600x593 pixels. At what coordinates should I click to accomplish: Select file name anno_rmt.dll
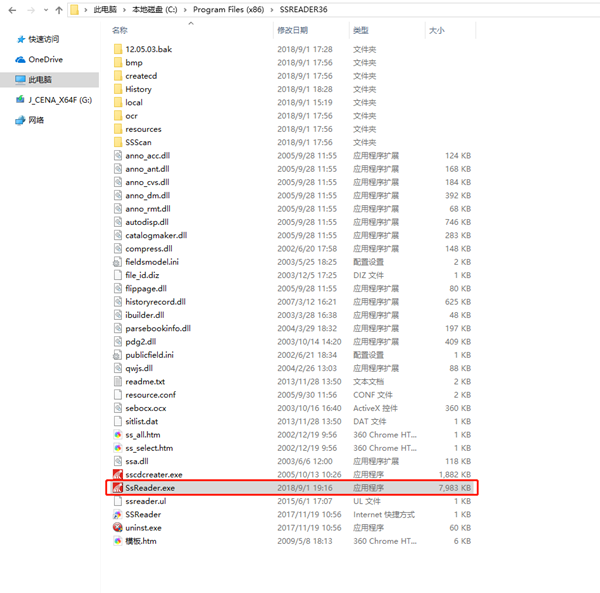tap(148, 209)
